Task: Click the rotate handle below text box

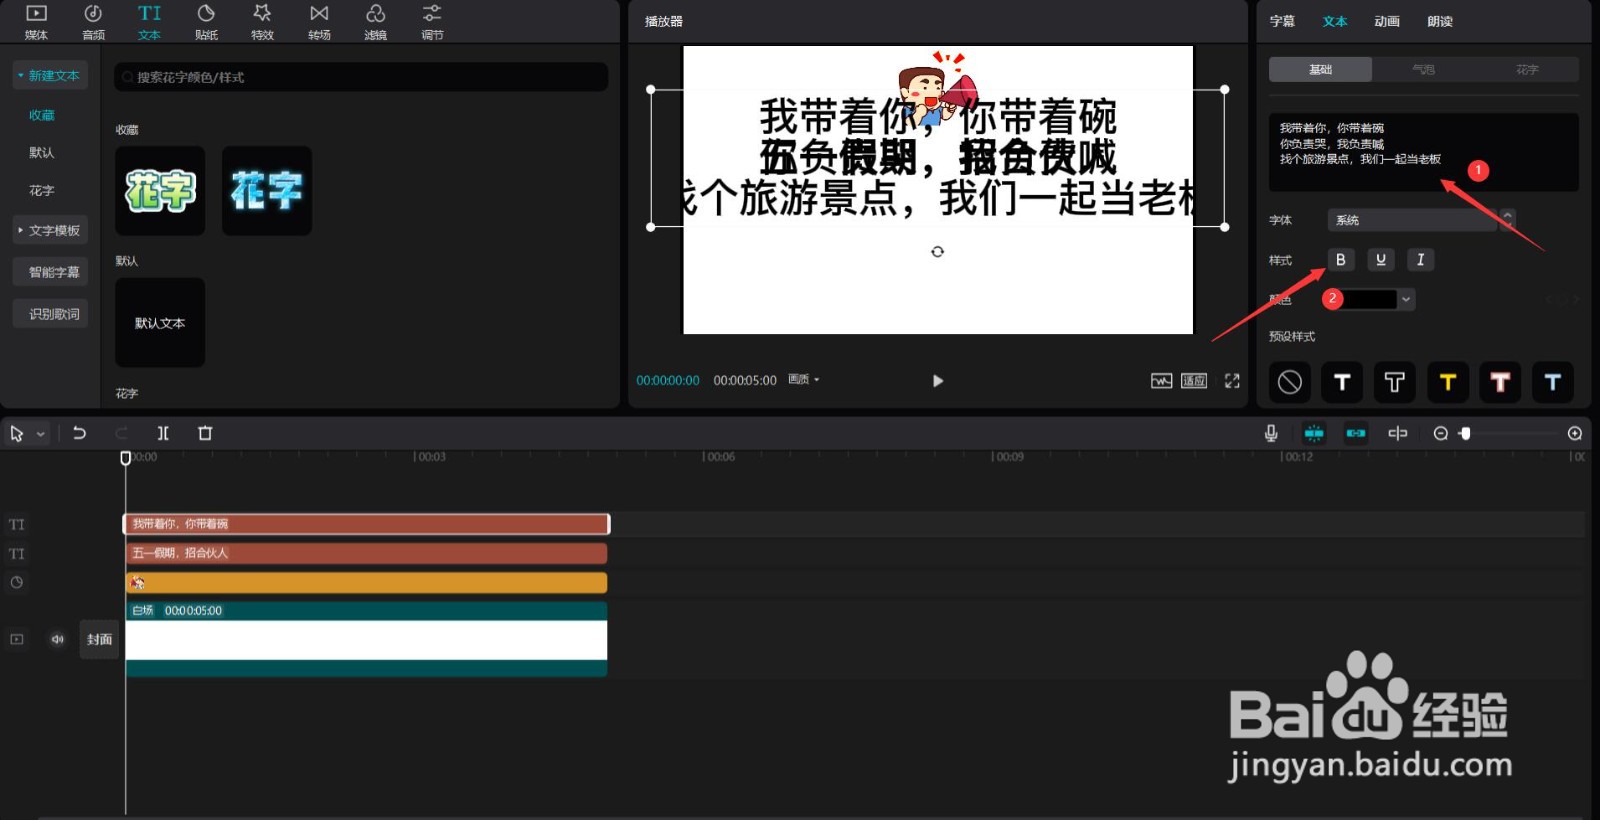Action: pyautogui.click(x=937, y=251)
